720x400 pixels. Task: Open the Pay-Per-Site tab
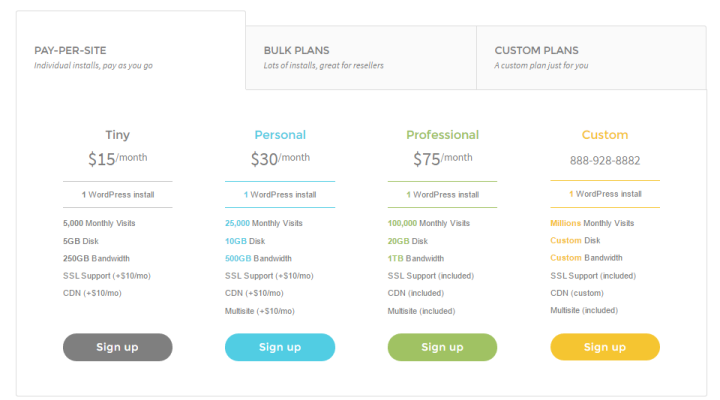(131, 51)
